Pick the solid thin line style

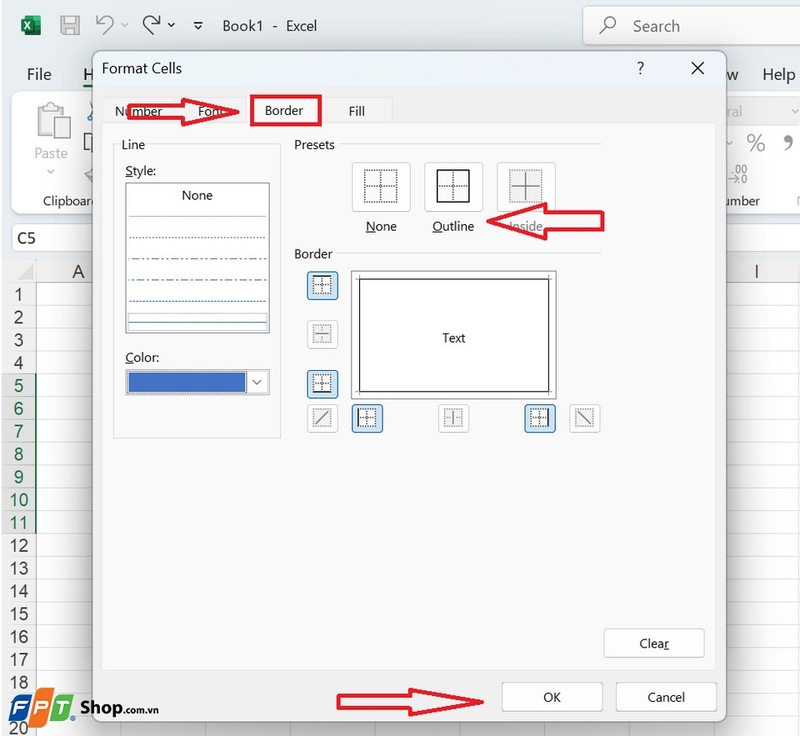(197, 320)
